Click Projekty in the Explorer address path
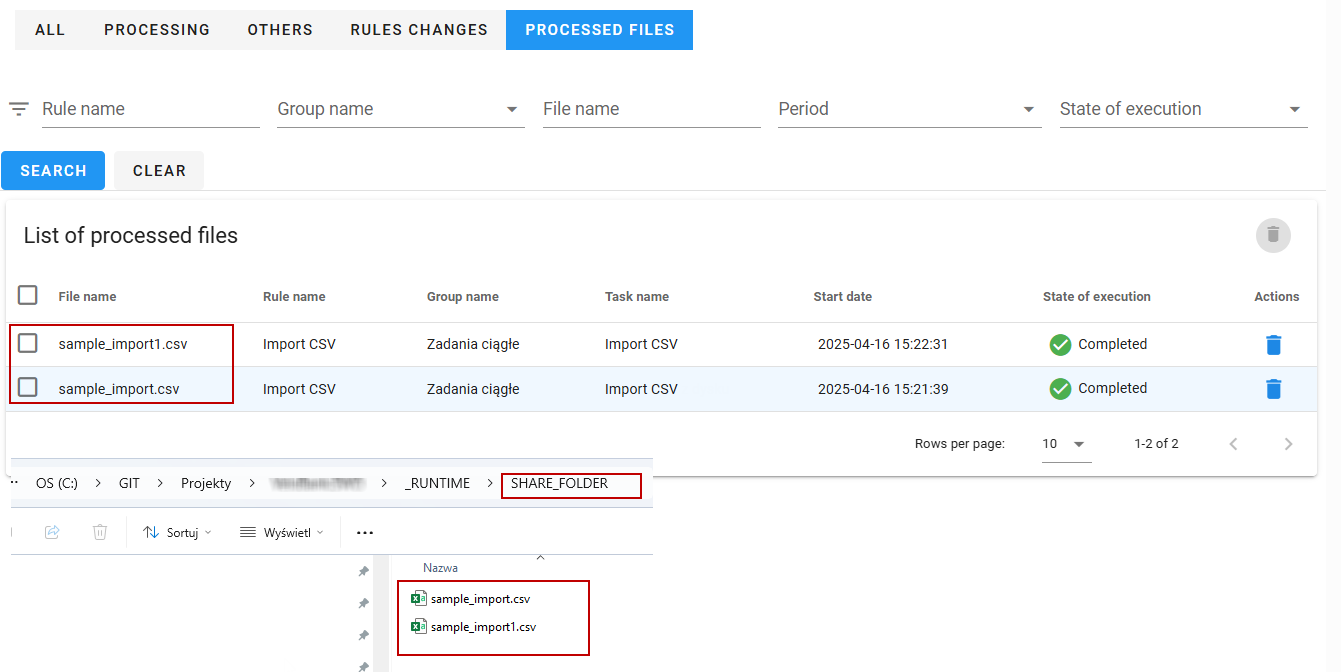The image size is (1341, 672). pos(206,484)
